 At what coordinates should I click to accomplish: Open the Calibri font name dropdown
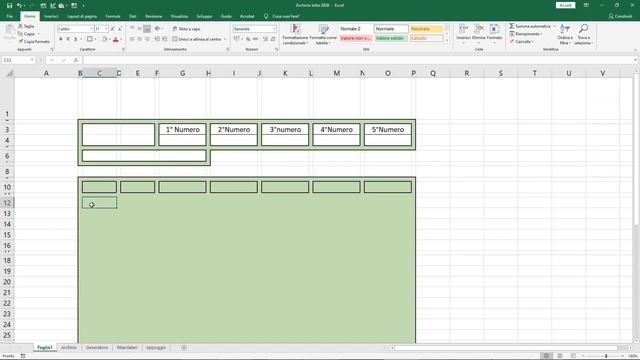91,29
